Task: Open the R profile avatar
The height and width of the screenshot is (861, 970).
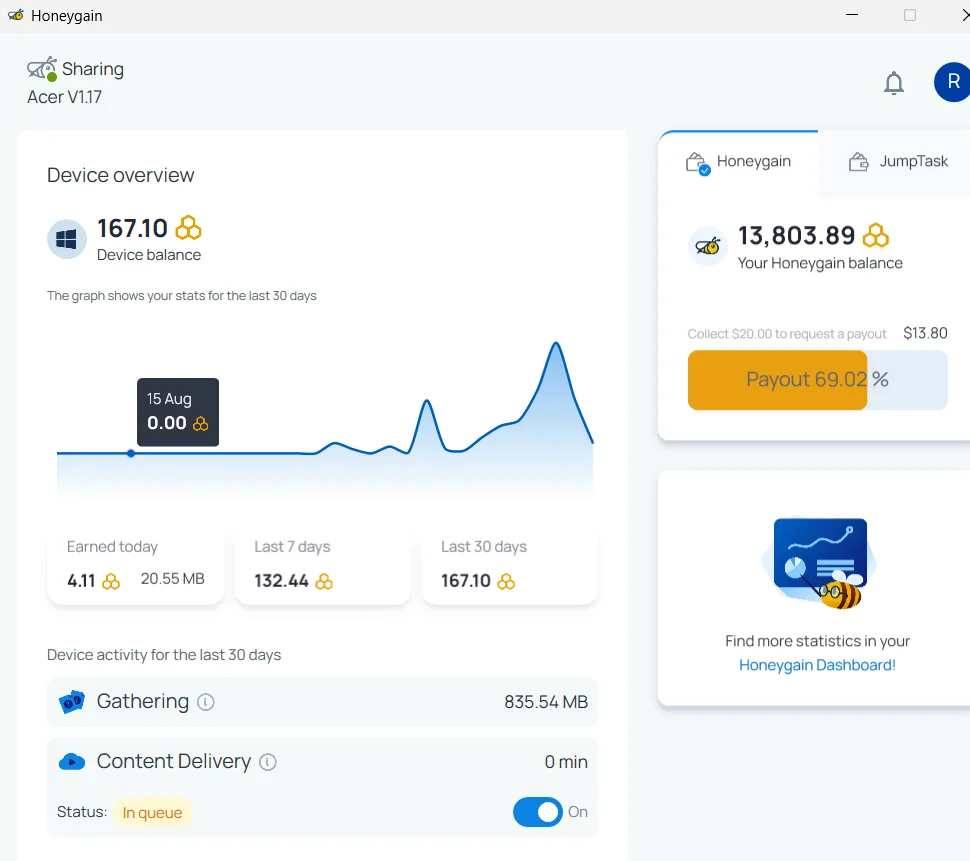Action: 952,82
